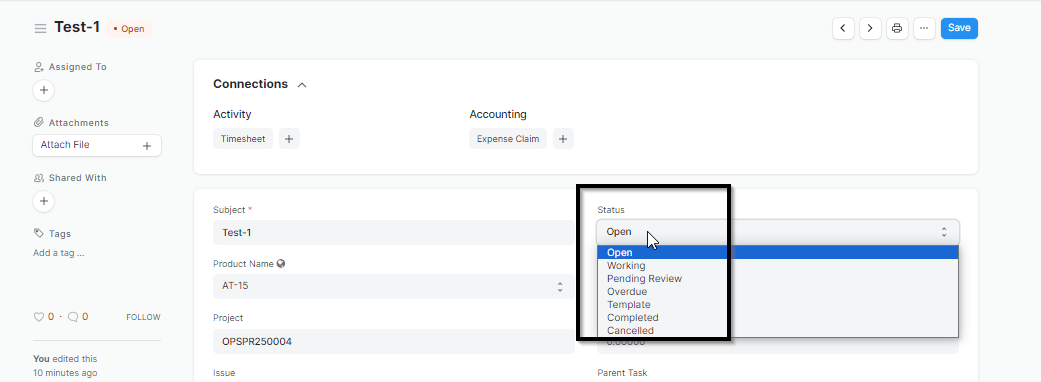The width and height of the screenshot is (1041, 382).
Task: Open the Product Name dropdown
Action: point(393,286)
